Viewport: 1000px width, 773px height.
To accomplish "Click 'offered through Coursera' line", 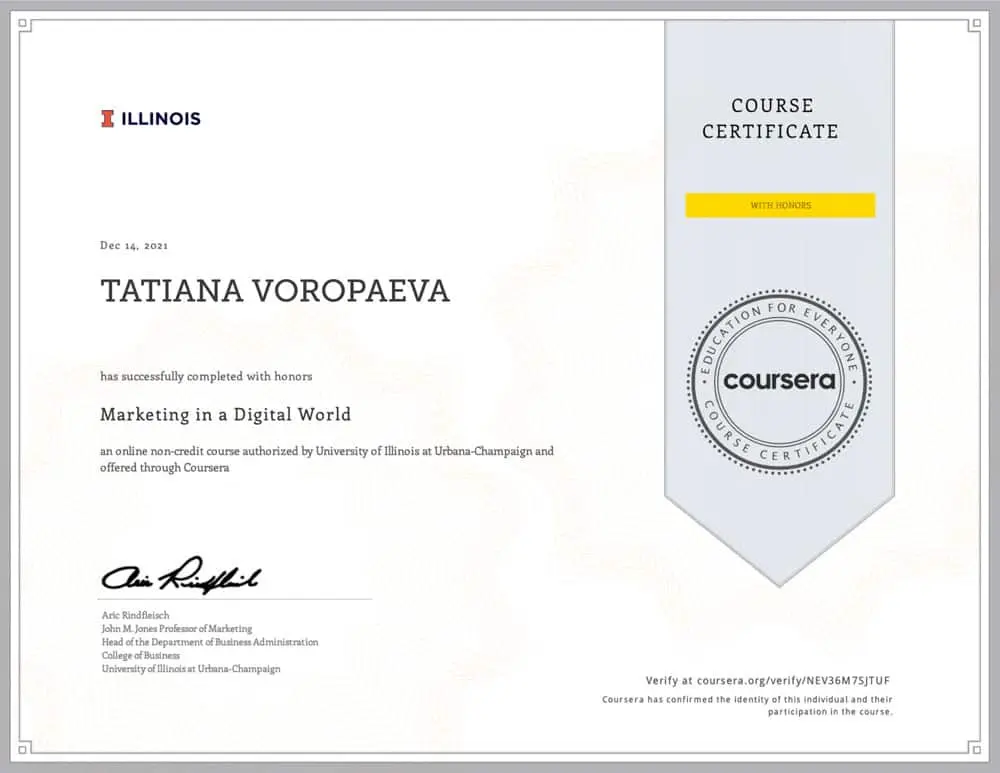I will pos(165,467).
